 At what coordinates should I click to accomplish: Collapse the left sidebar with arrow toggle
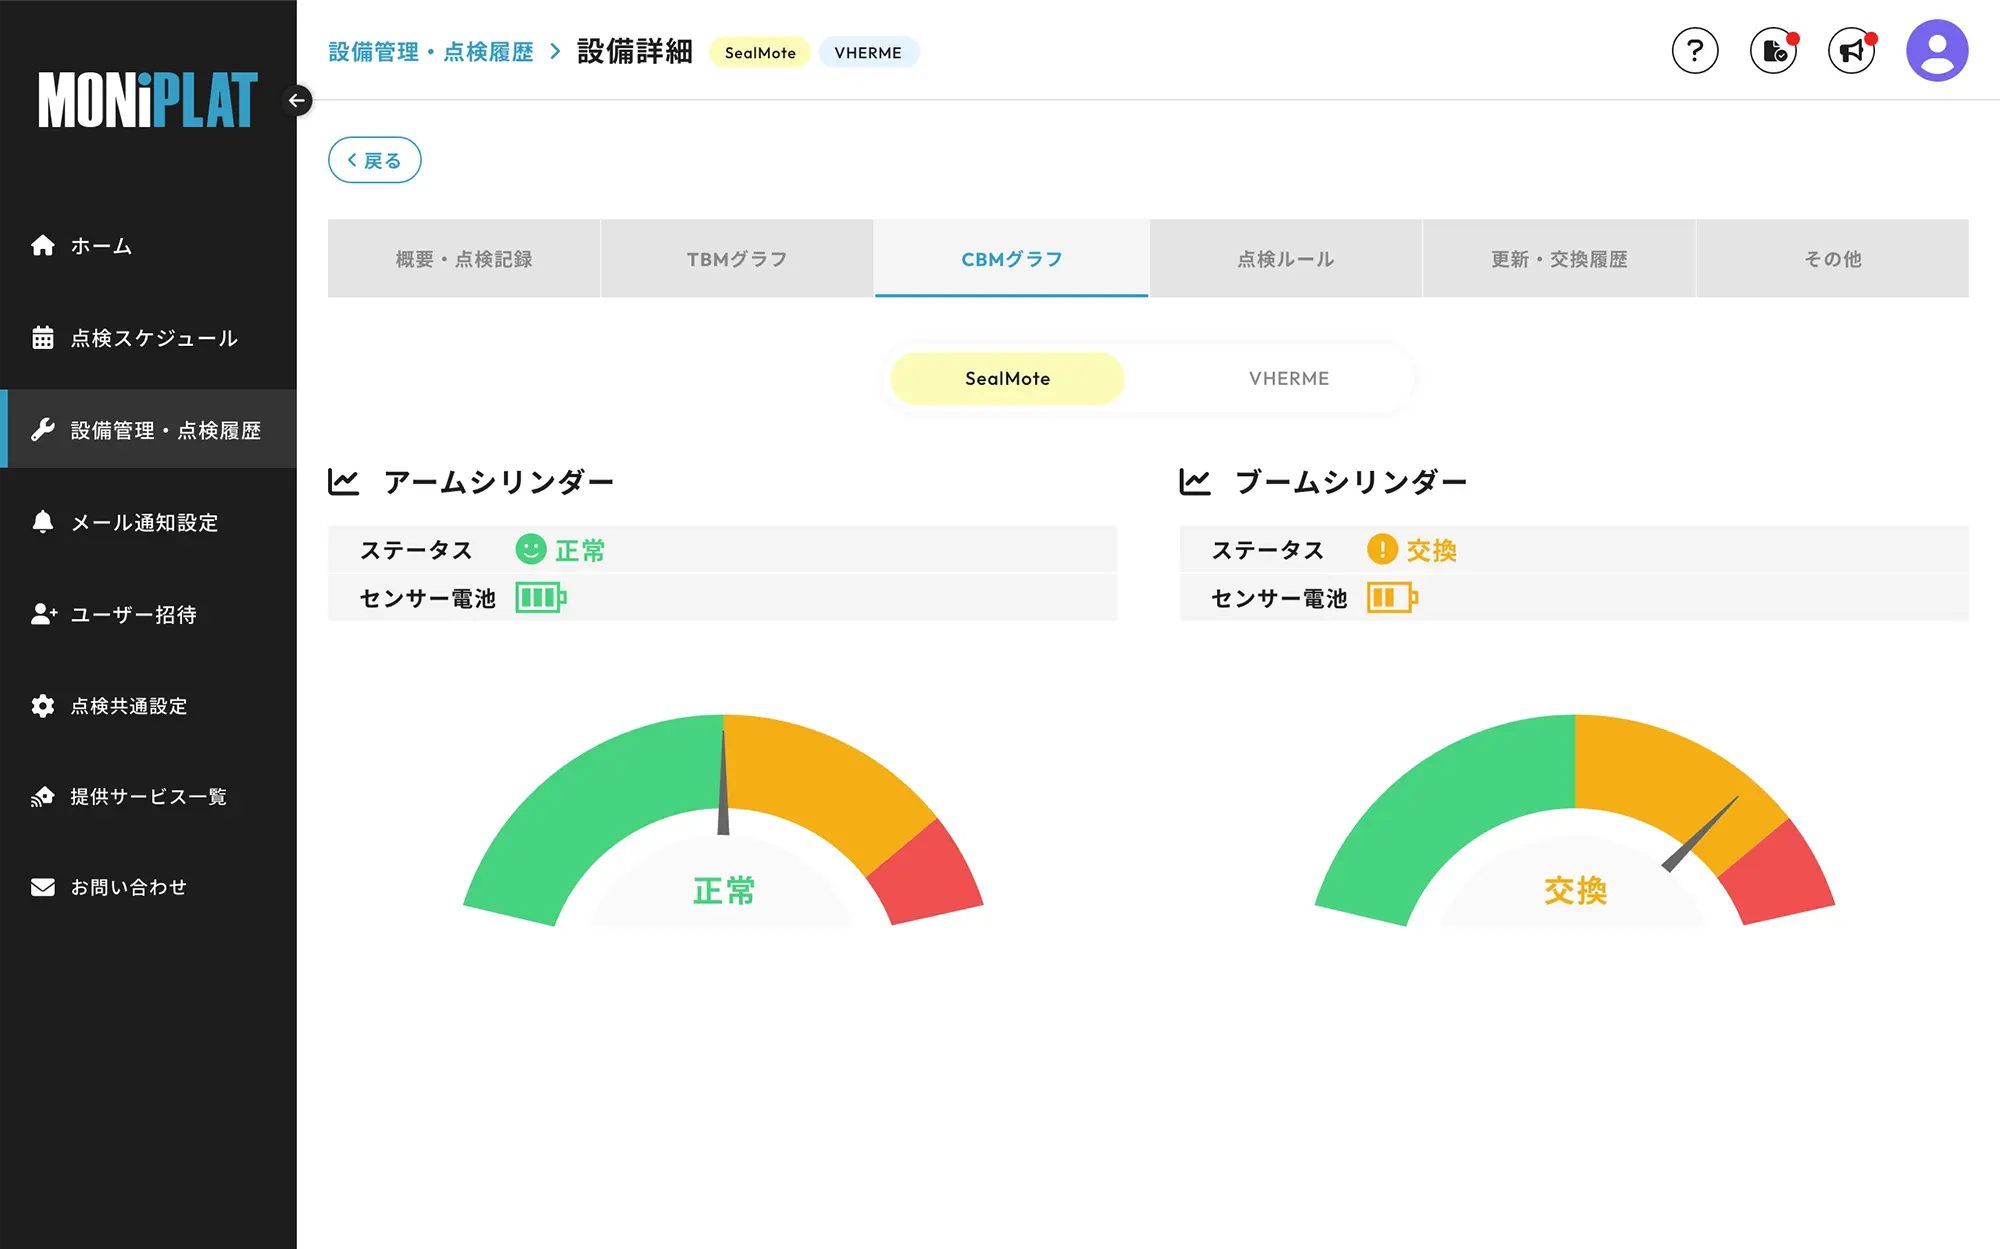[297, 101]
